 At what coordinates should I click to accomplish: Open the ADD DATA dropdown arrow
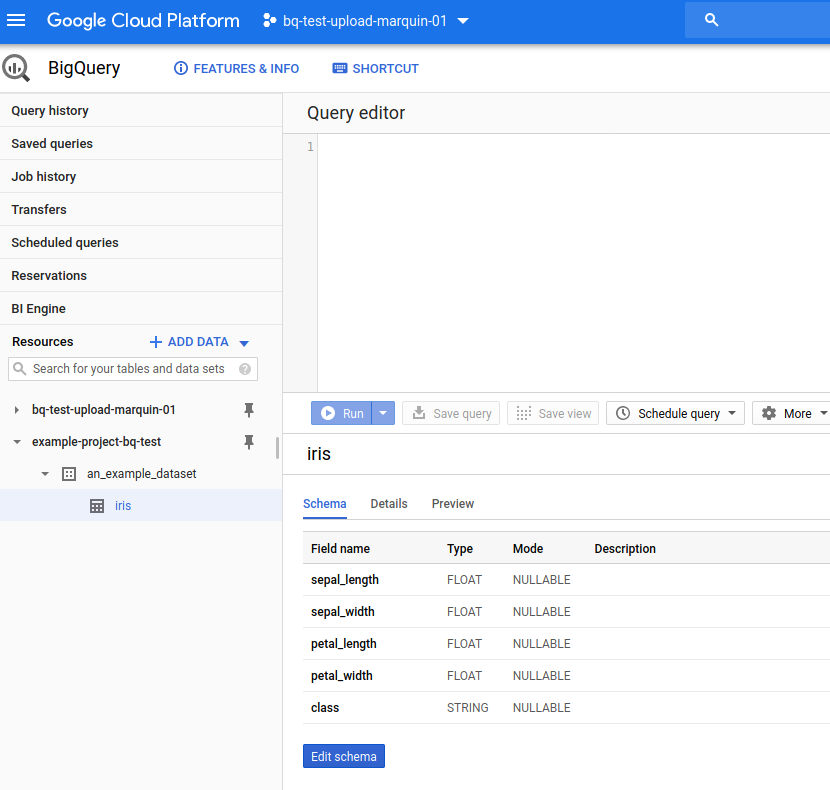click(x=244, y=343)
